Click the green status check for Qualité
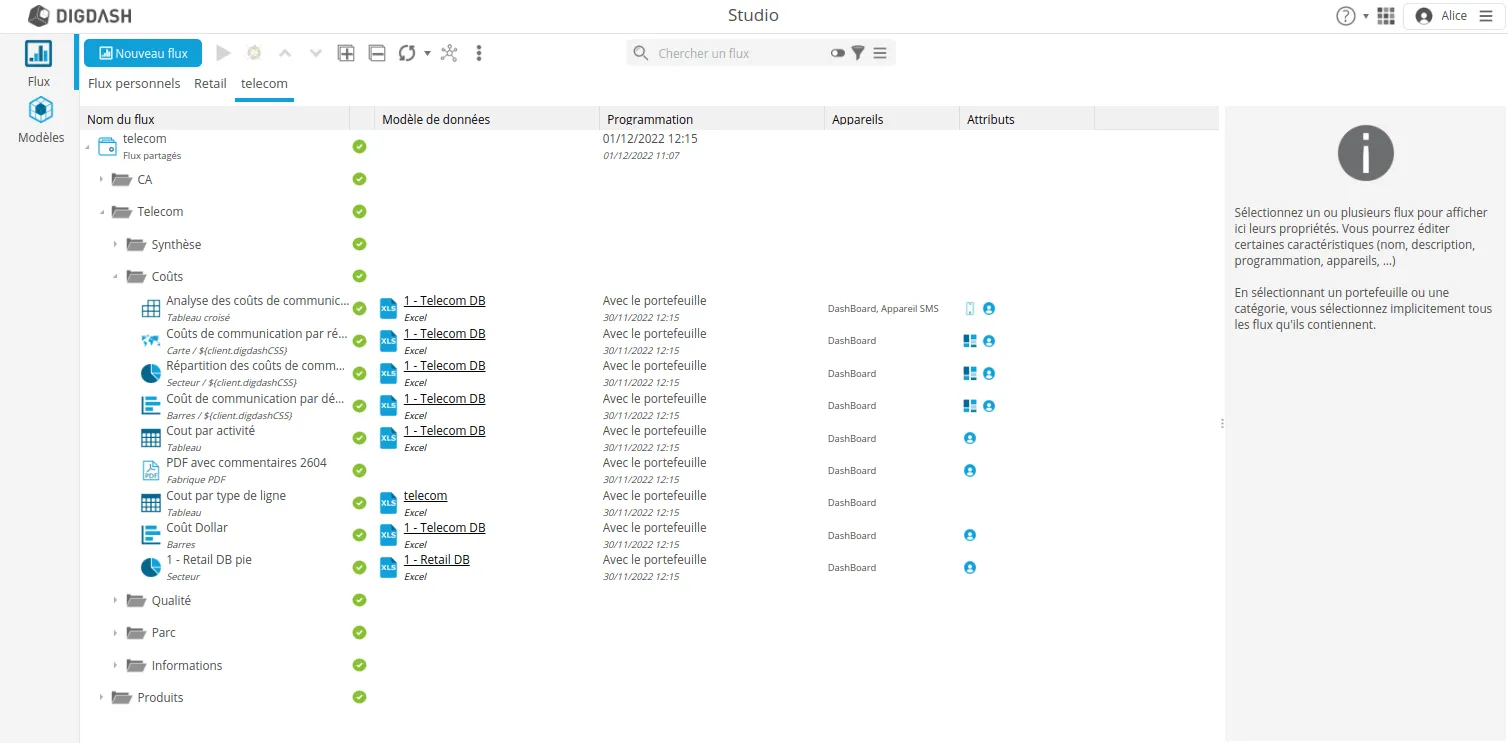This screenshot has height=743, width=1508. pyautogui.click(x=360, y=600)
